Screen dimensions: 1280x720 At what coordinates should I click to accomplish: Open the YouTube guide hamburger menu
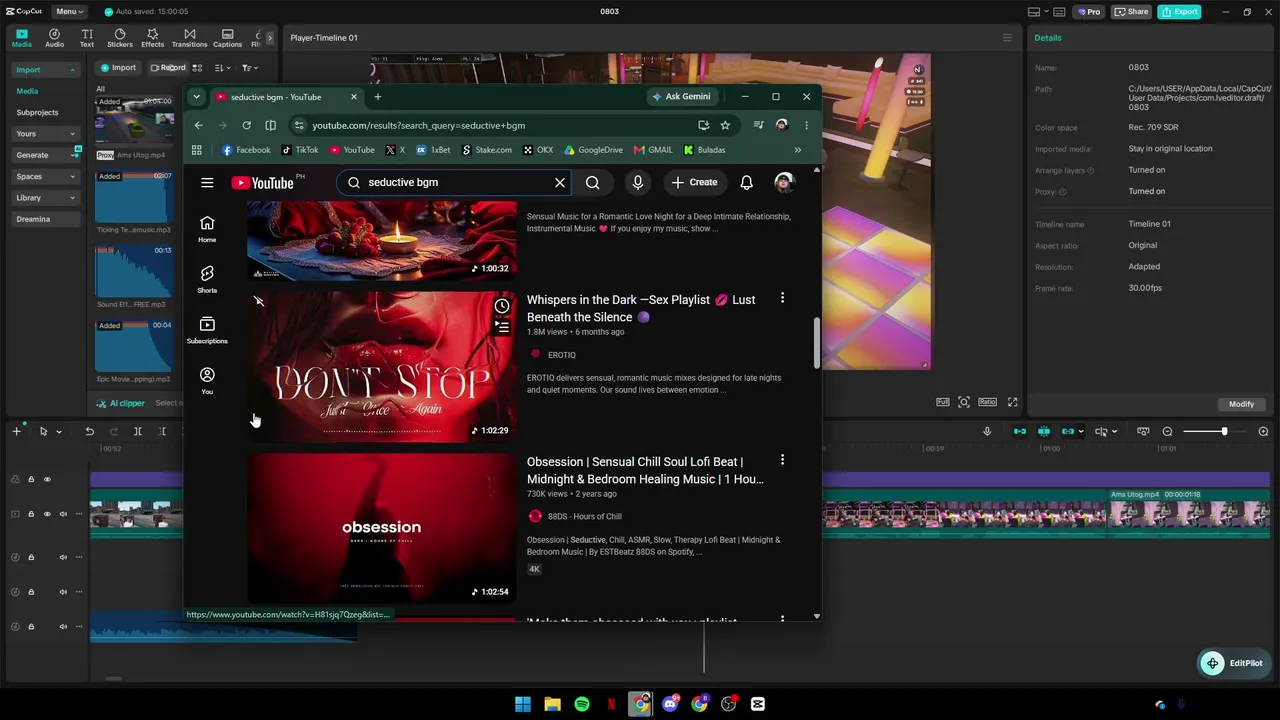(x=207, y=183)
